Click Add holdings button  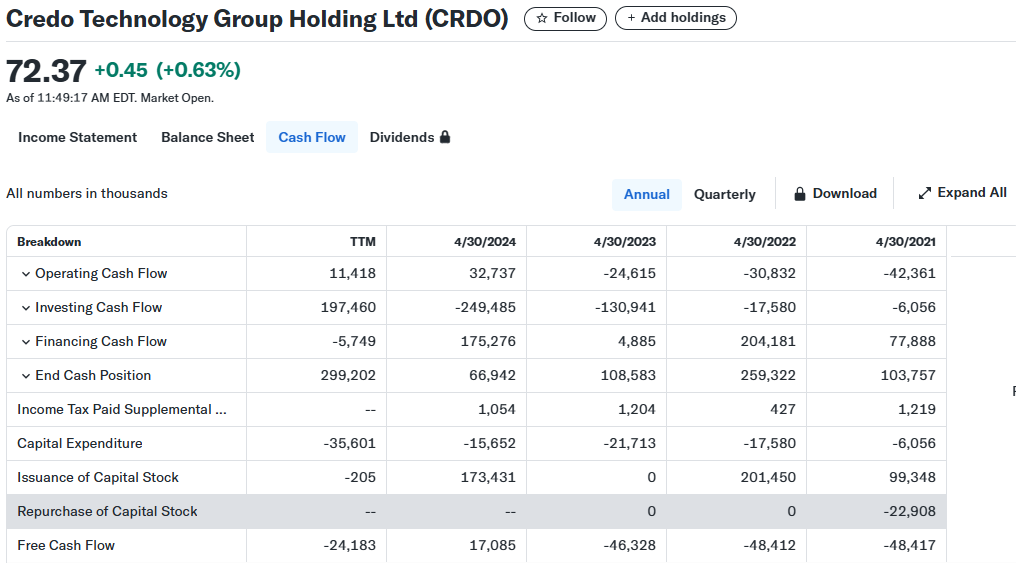click(676, 18)
